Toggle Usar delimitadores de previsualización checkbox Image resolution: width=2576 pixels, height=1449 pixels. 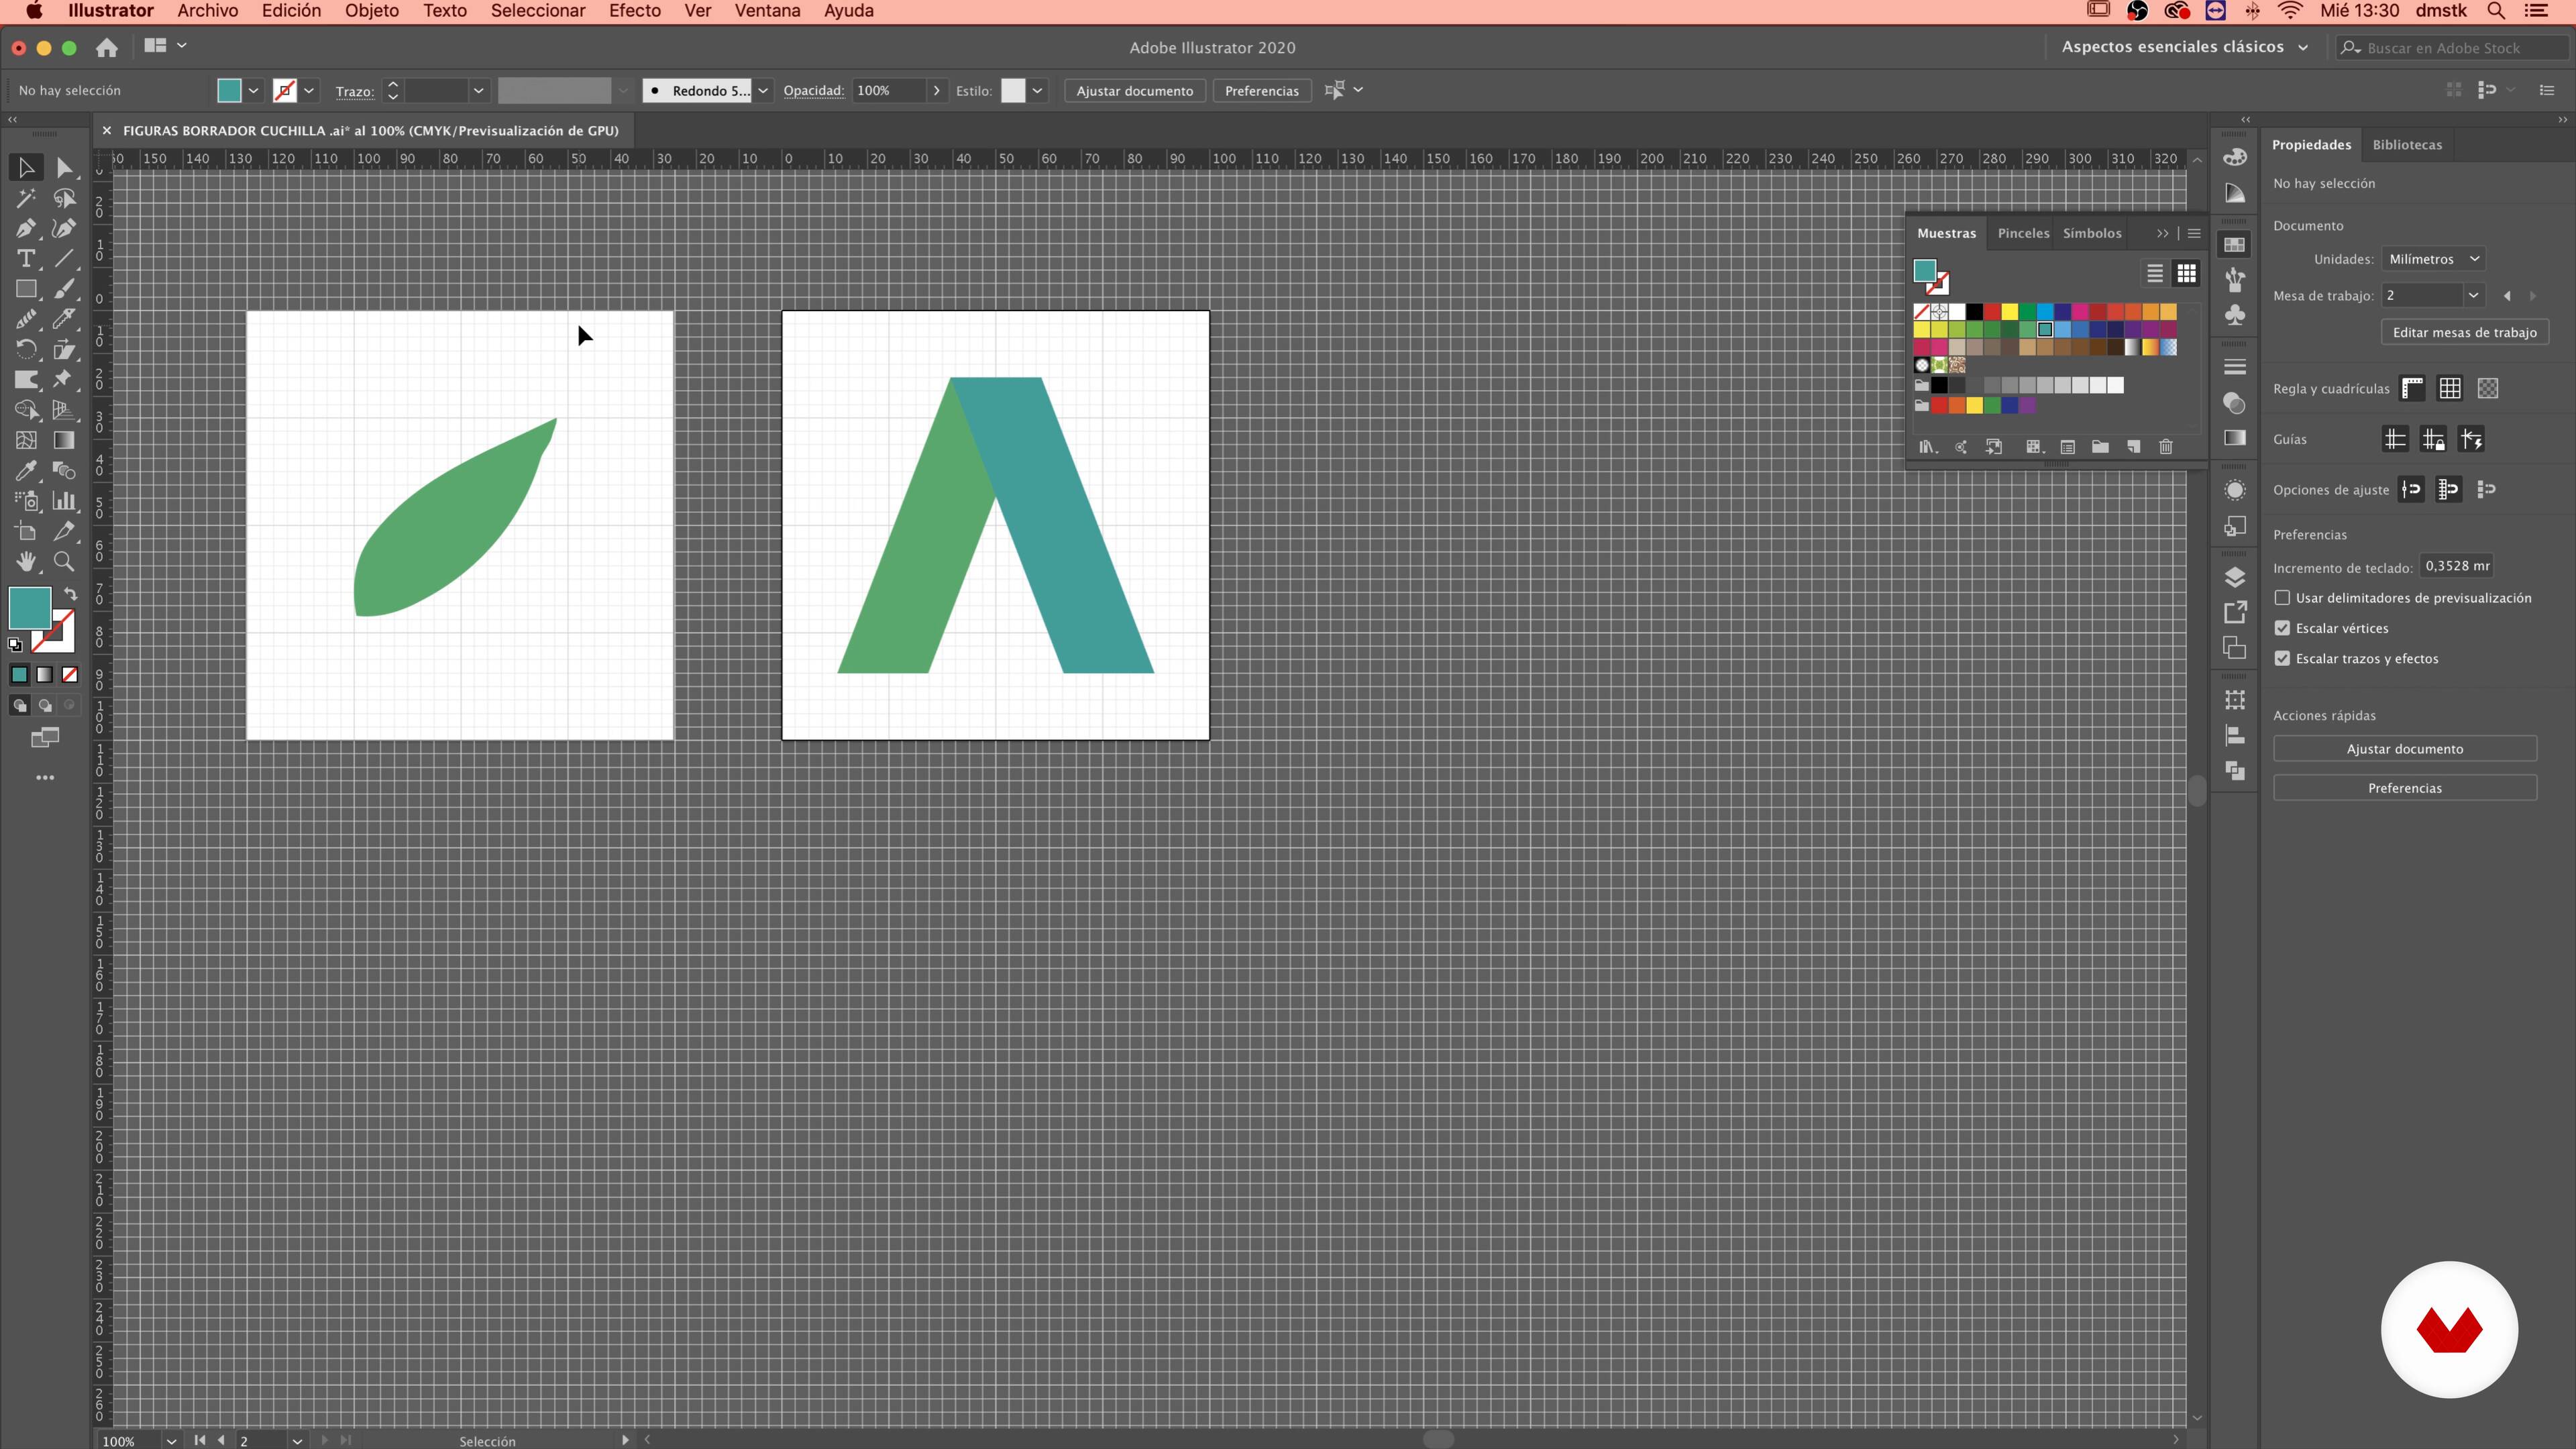[2282, 597]
